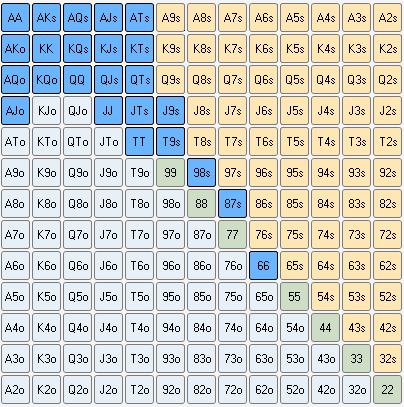The image size is (404, 407).
Task: Select the J8s suited hand
Action: (201, 111)
